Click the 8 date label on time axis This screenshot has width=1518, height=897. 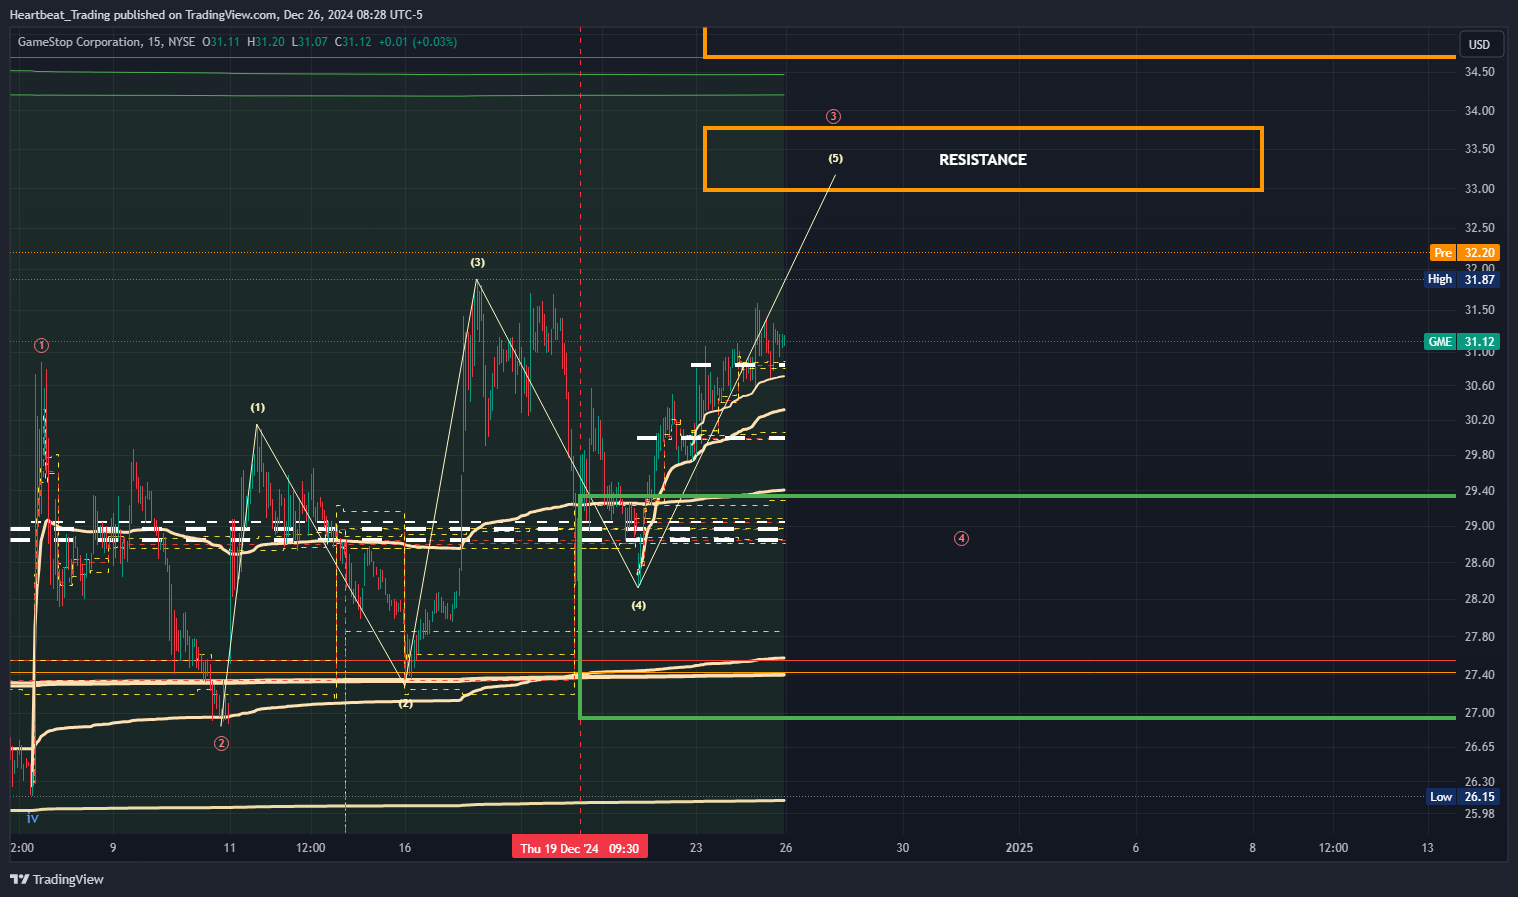(x=1253, y=848)
